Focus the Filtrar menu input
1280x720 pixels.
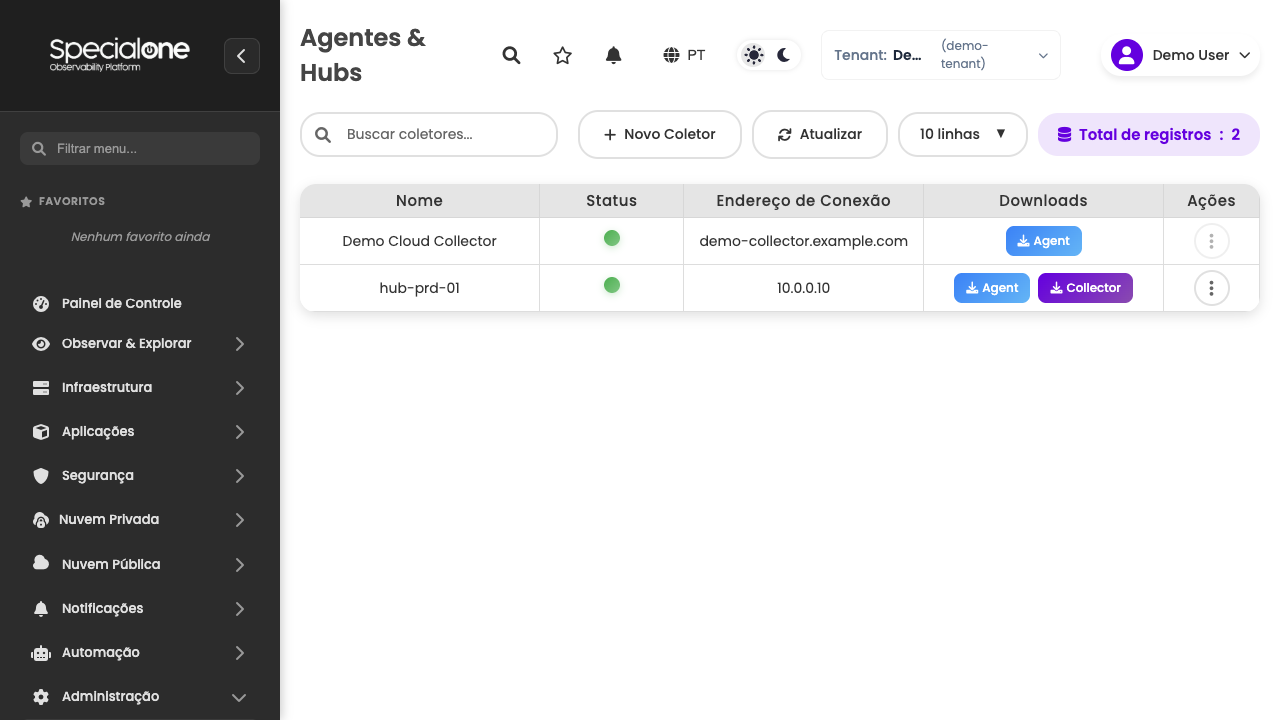[140, 148]
